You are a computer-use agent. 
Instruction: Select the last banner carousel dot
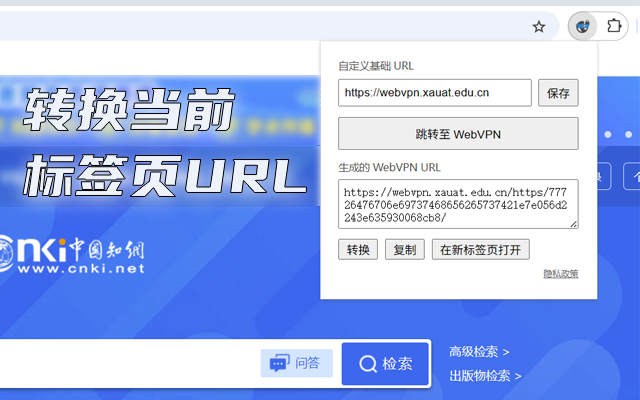(x=629, y=134)
